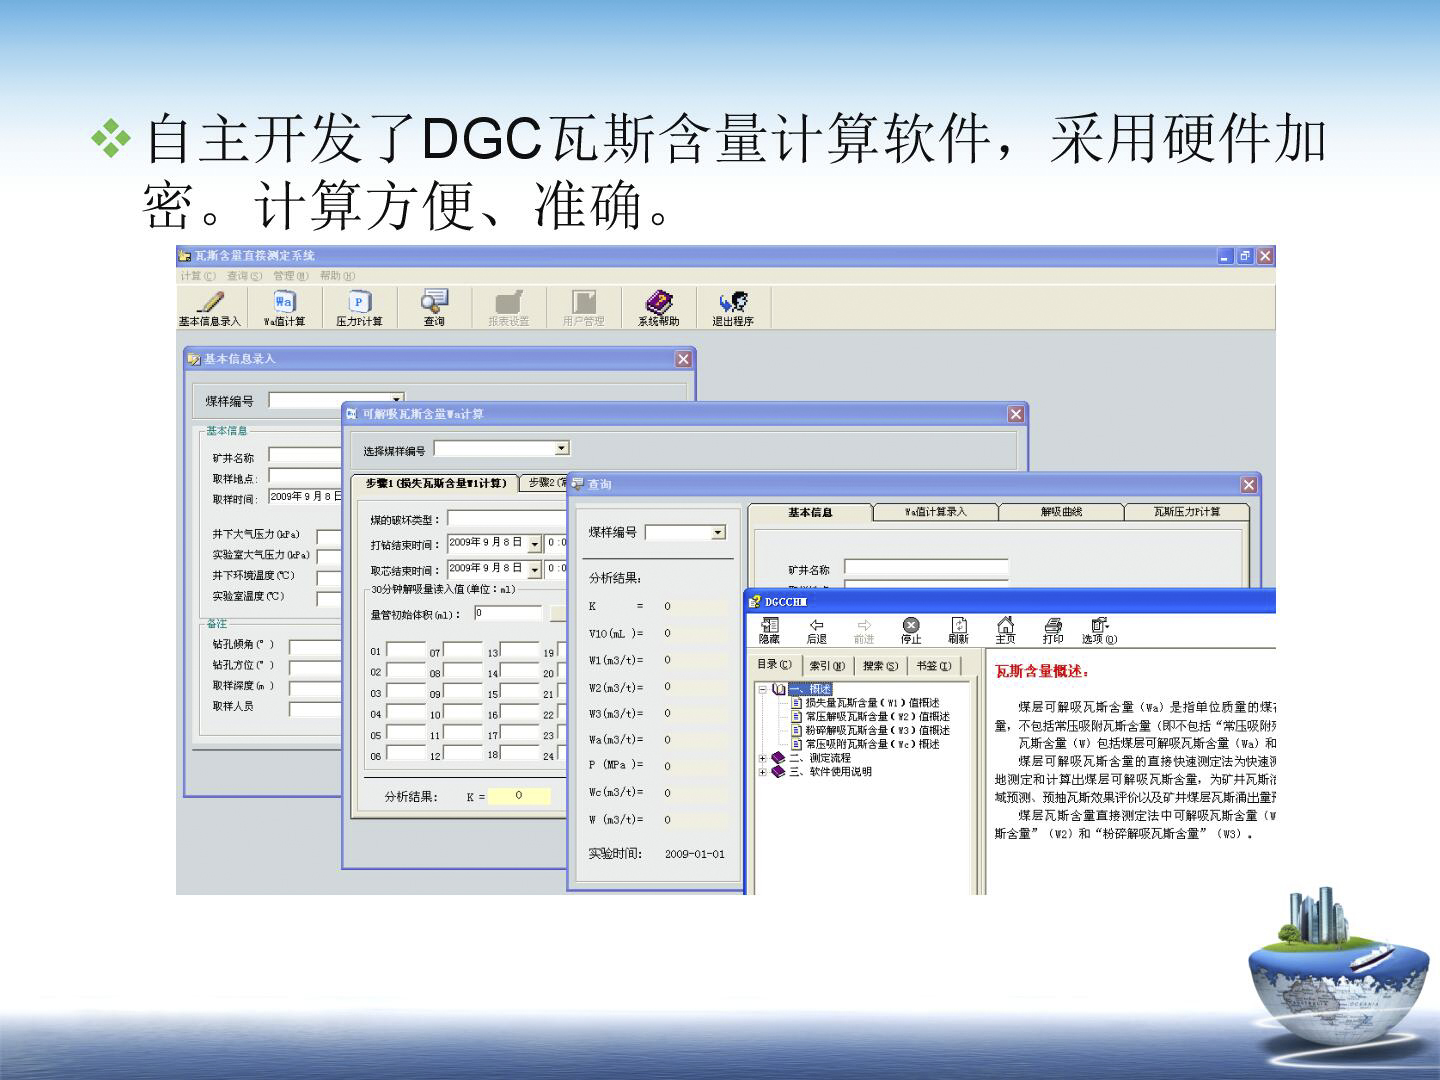Open 系统帮助 with the book icon
The height and width of the screenshot is (1080, 1440).
click(658, 308)
